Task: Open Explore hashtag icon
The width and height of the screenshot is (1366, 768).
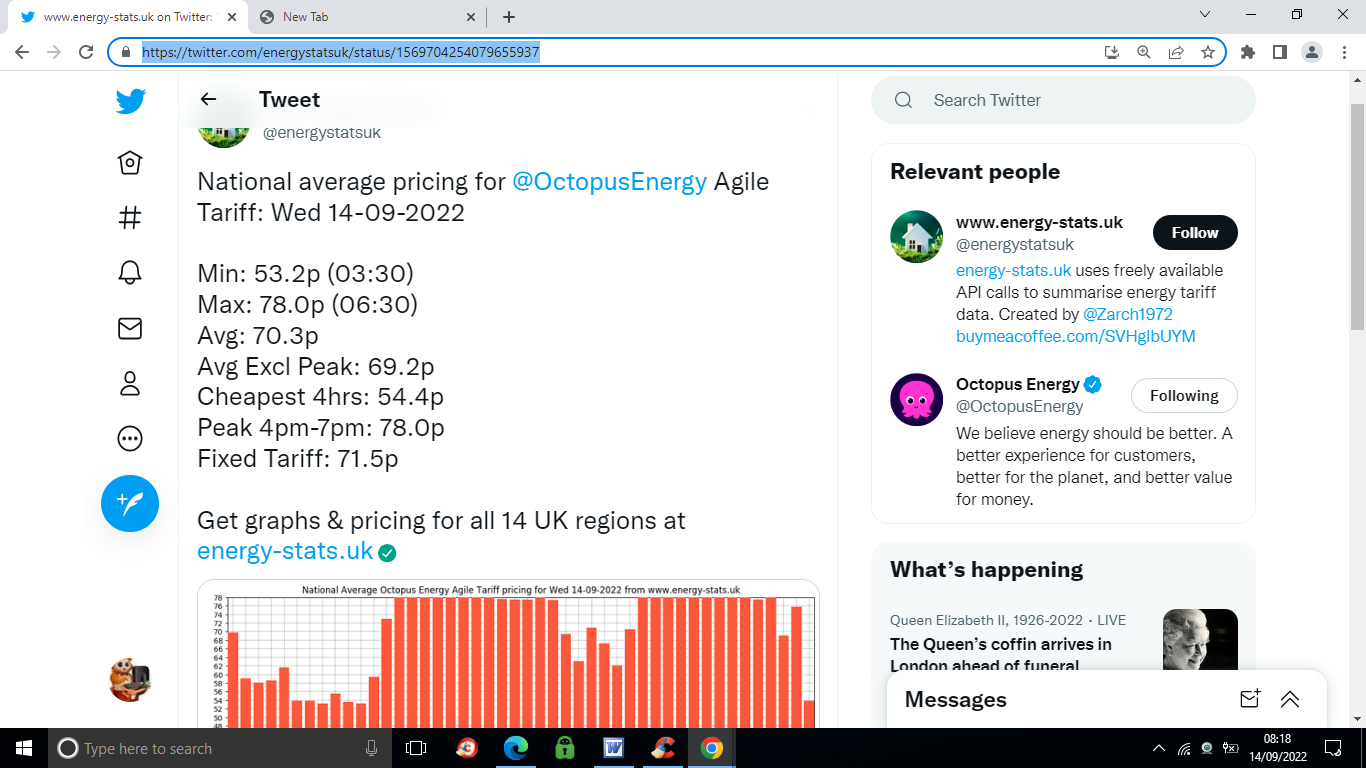Action: click(130, 218)
